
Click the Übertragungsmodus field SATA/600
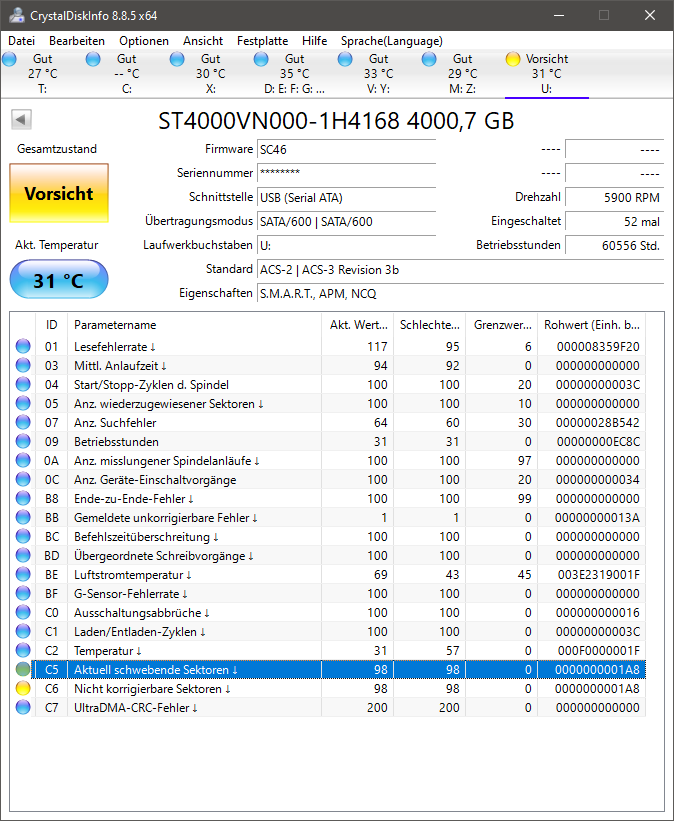coord(347,221)
